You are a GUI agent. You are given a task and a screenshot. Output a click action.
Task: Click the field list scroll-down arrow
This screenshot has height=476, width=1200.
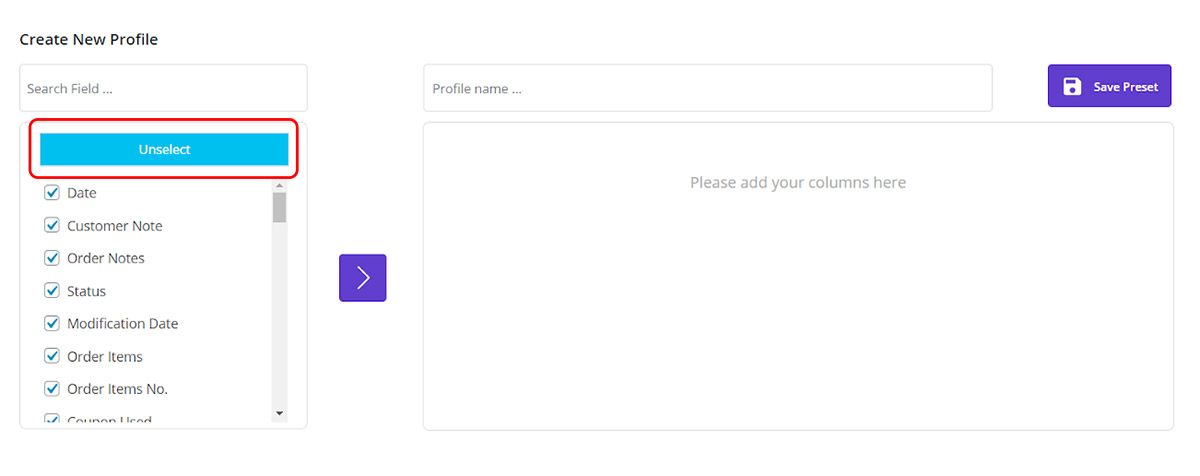[x=279, y=413]
